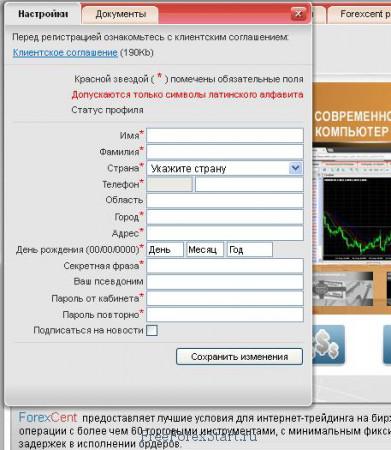Click the Телефон number field
391x450 pixels.
[249, 184]
